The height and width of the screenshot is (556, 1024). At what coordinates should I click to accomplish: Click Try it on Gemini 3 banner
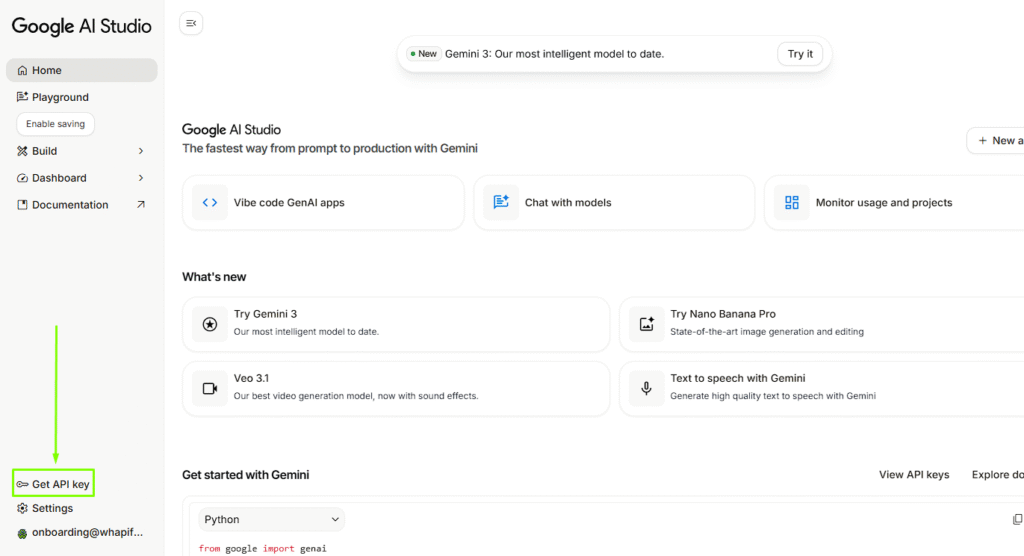click(x=800, y=54)
